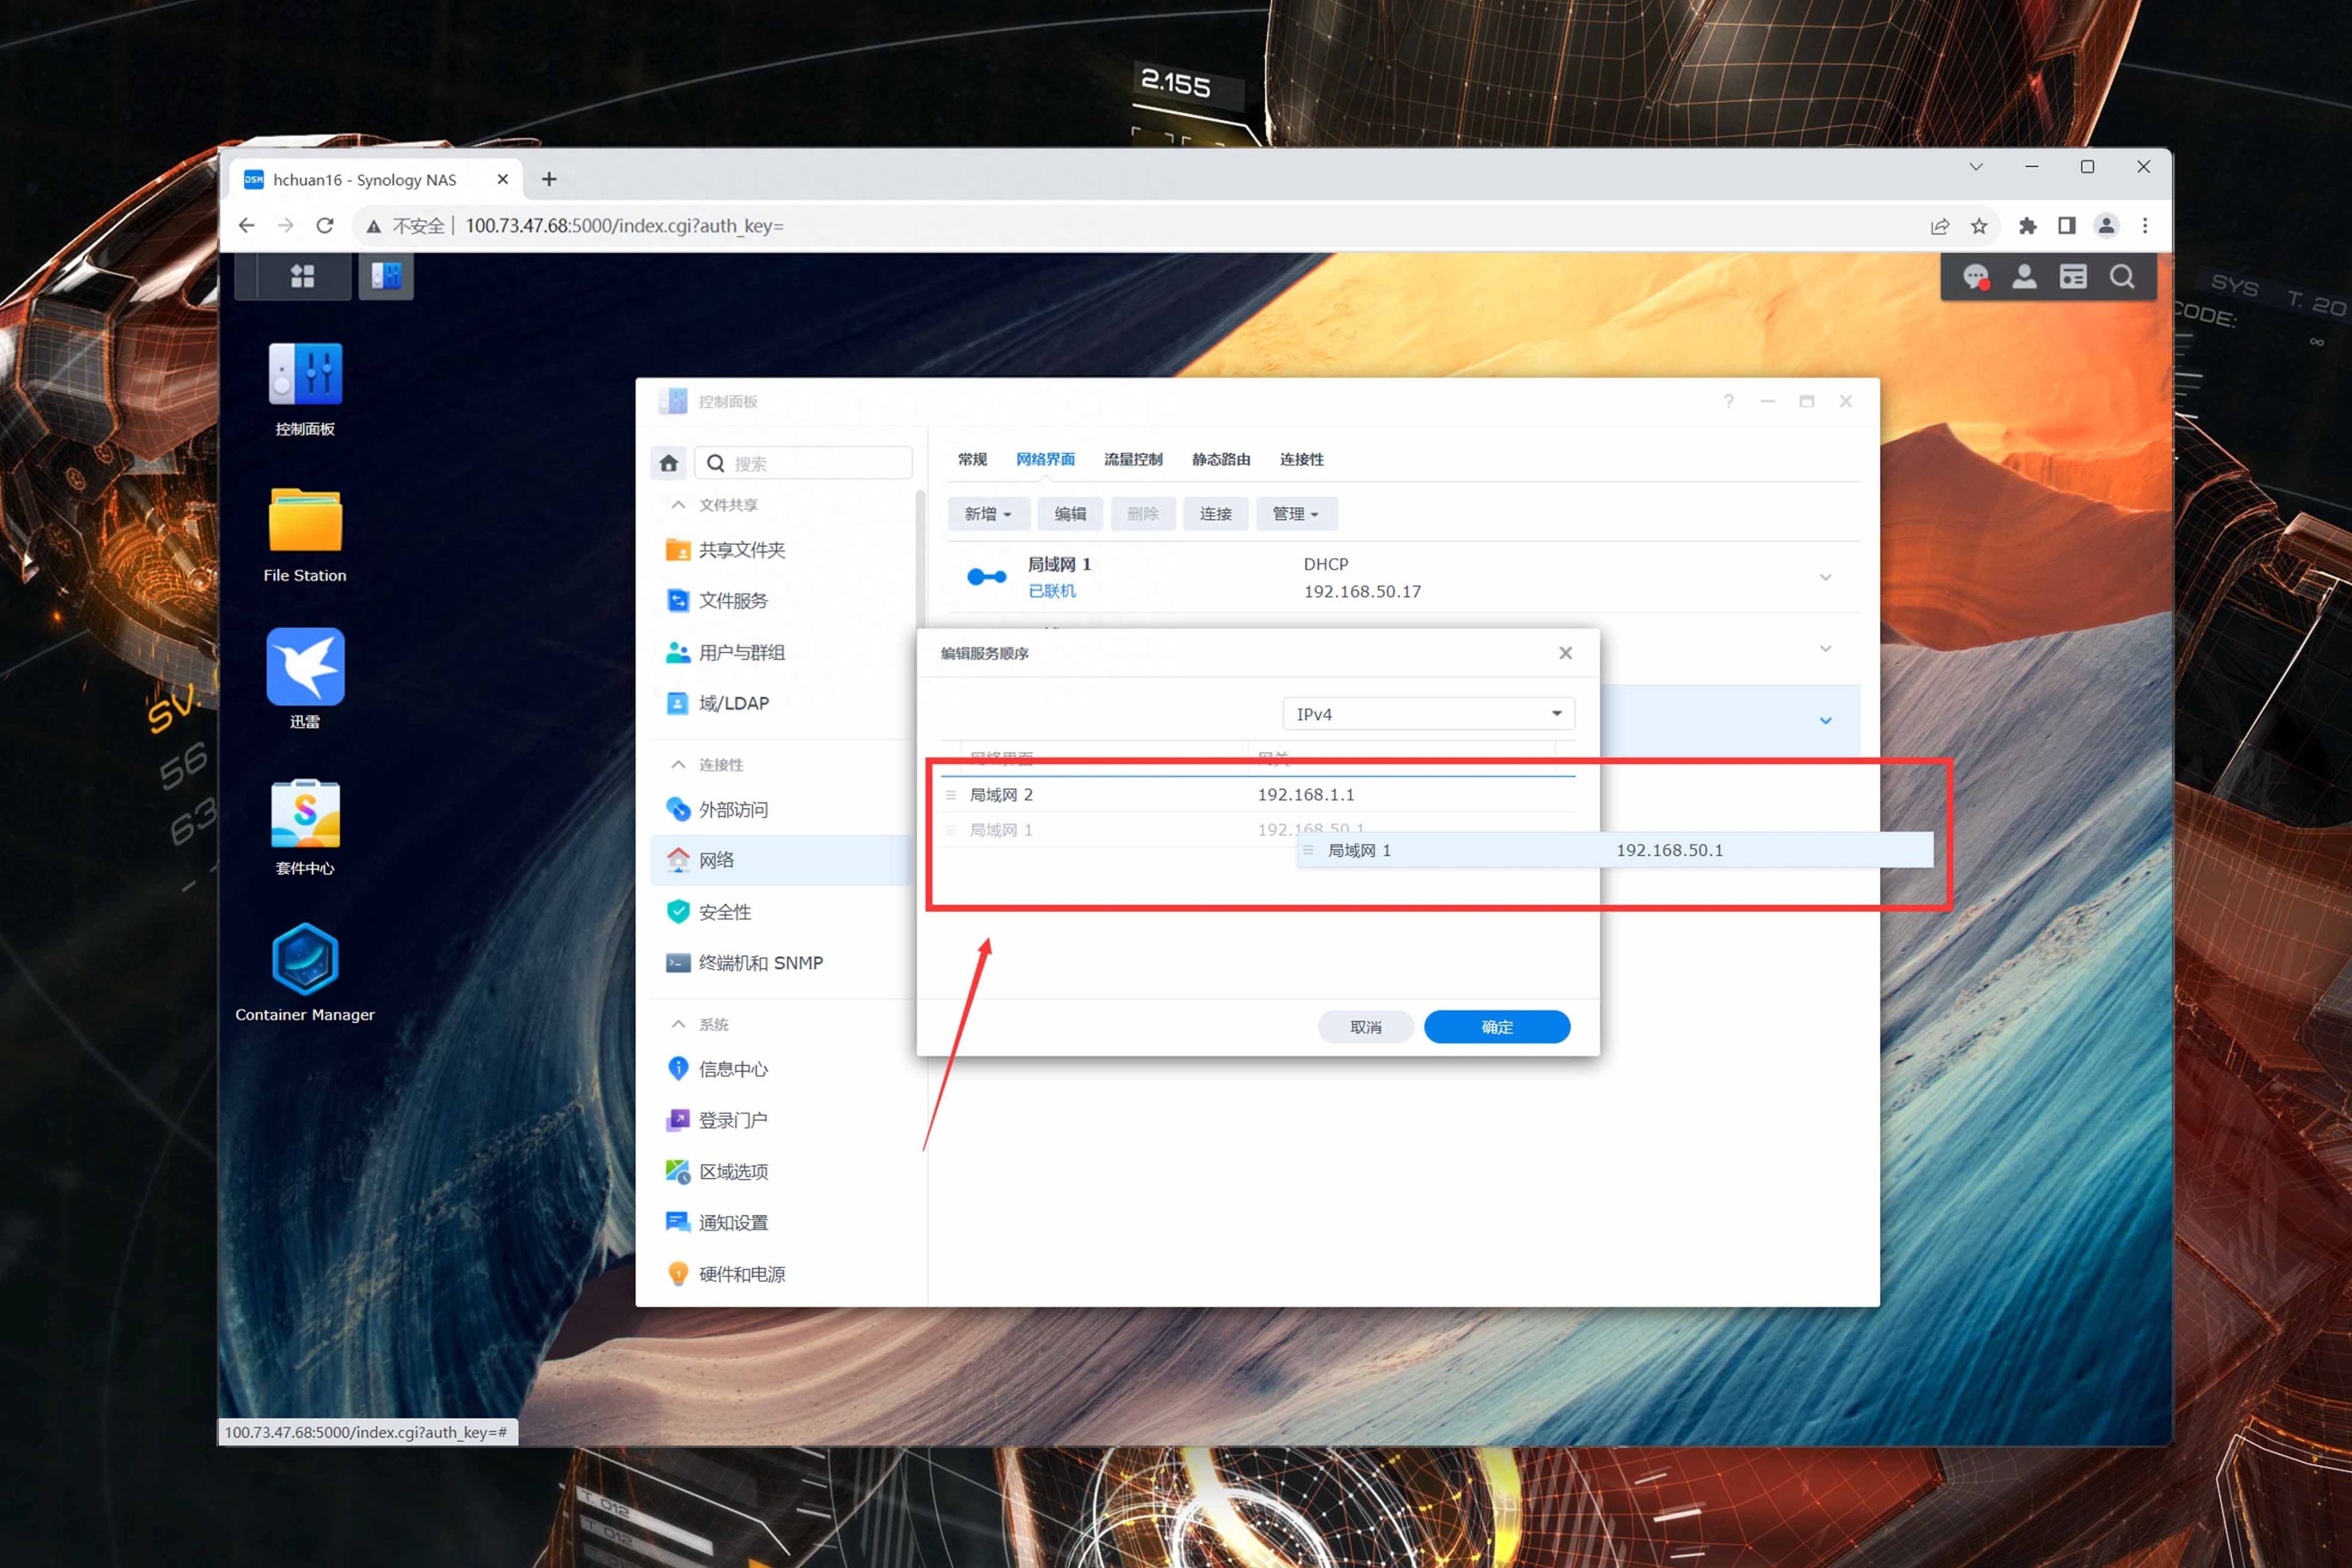
Task: Click the 确定 confirm button
Action: [x=1496, y=1027]
